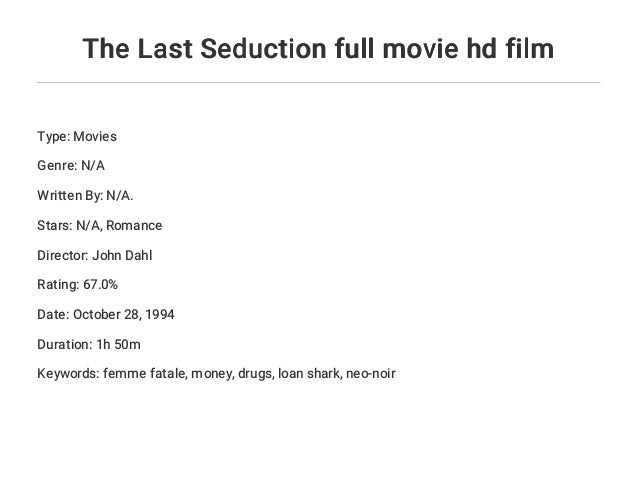Click the word Movies after Type
Image resolution: width=638 pixels, height=479 pixels.
[x=95, y=136]
